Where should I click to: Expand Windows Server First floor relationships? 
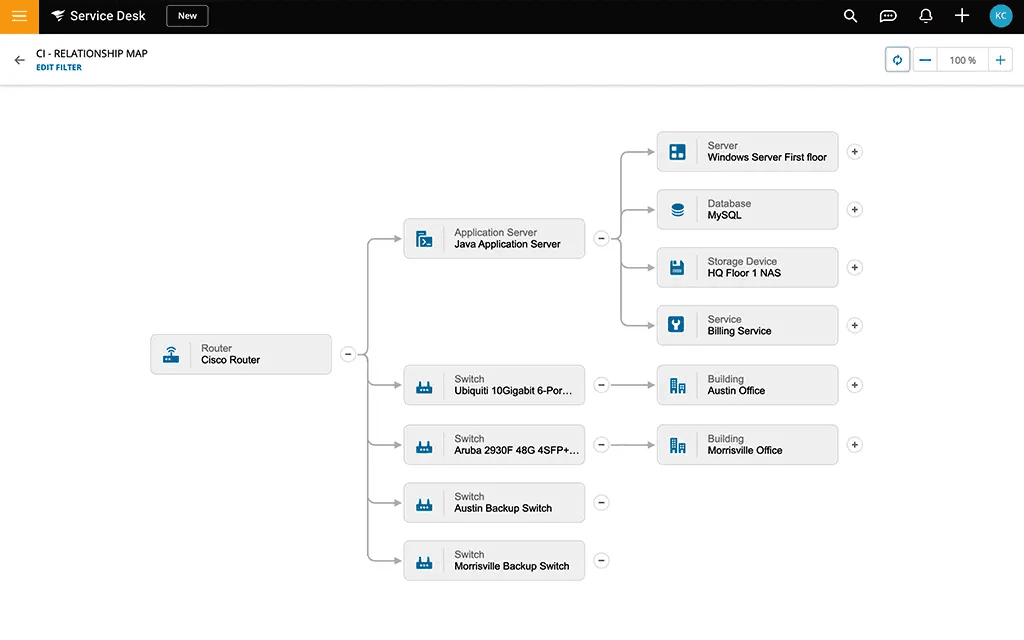click(854, 151)
